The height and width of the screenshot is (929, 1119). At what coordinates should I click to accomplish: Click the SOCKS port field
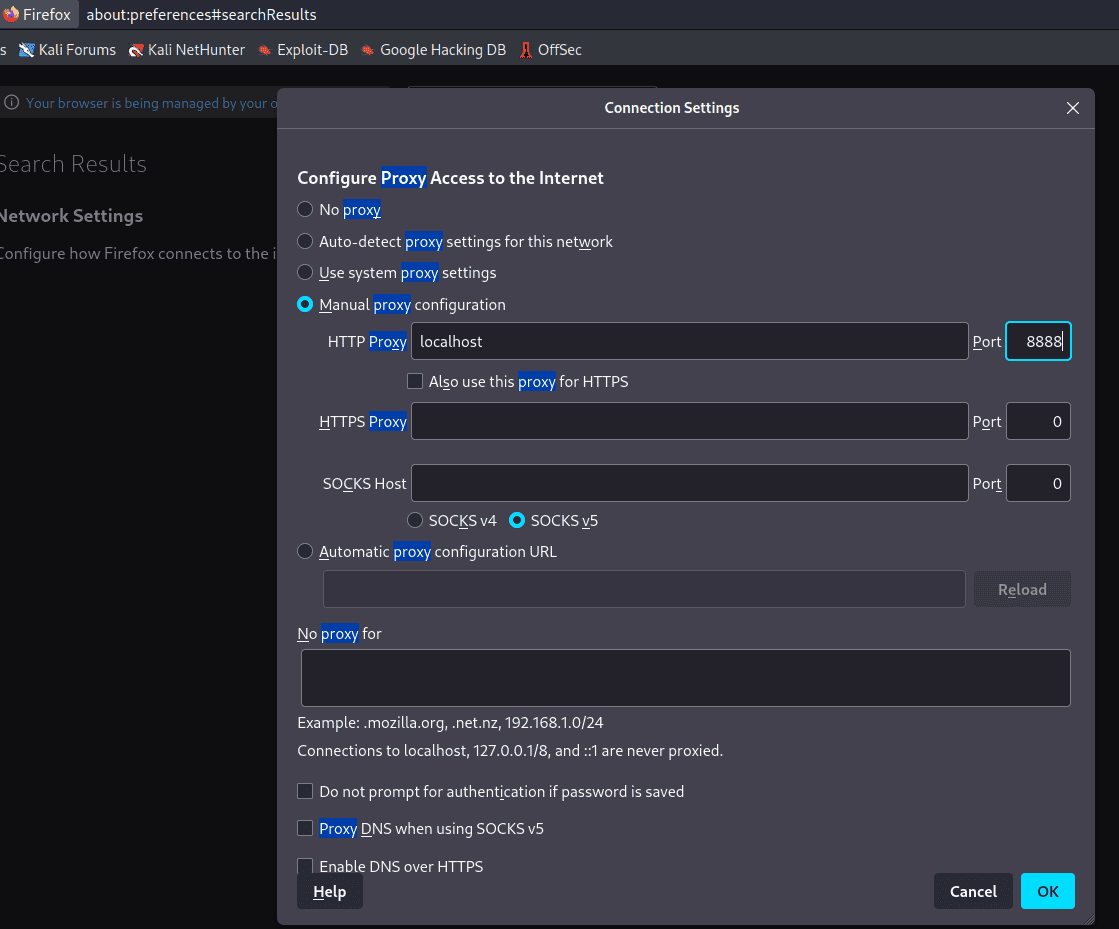[x=1038, y=483]
